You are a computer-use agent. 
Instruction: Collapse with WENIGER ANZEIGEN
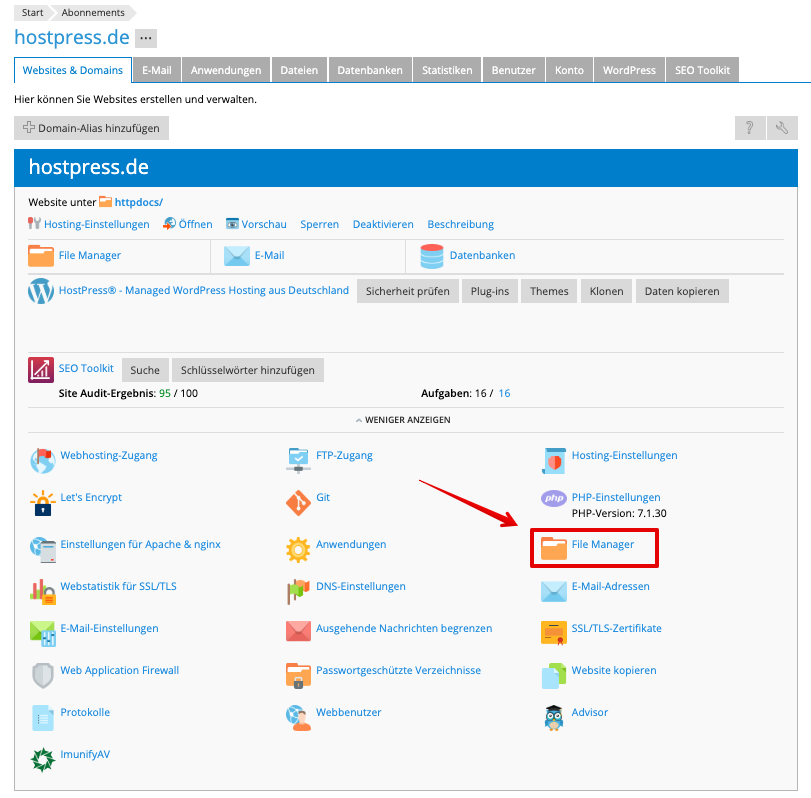[x=403, y=420]
